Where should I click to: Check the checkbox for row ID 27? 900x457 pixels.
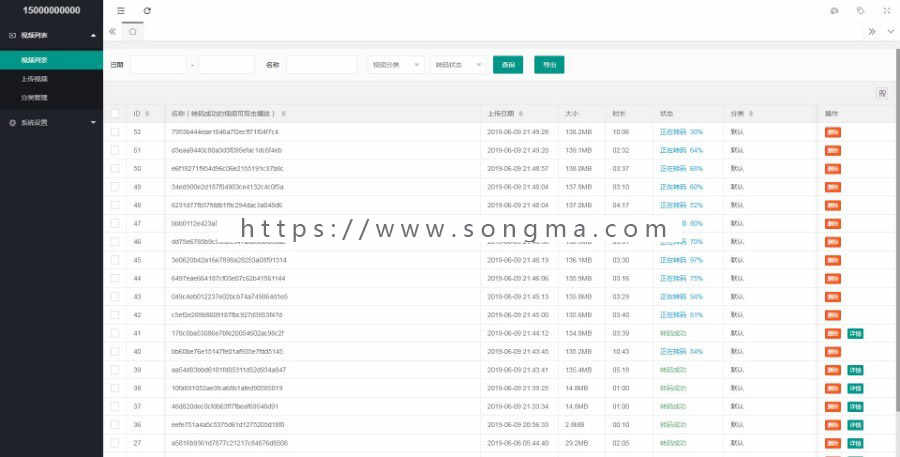(x=115, y=443)
